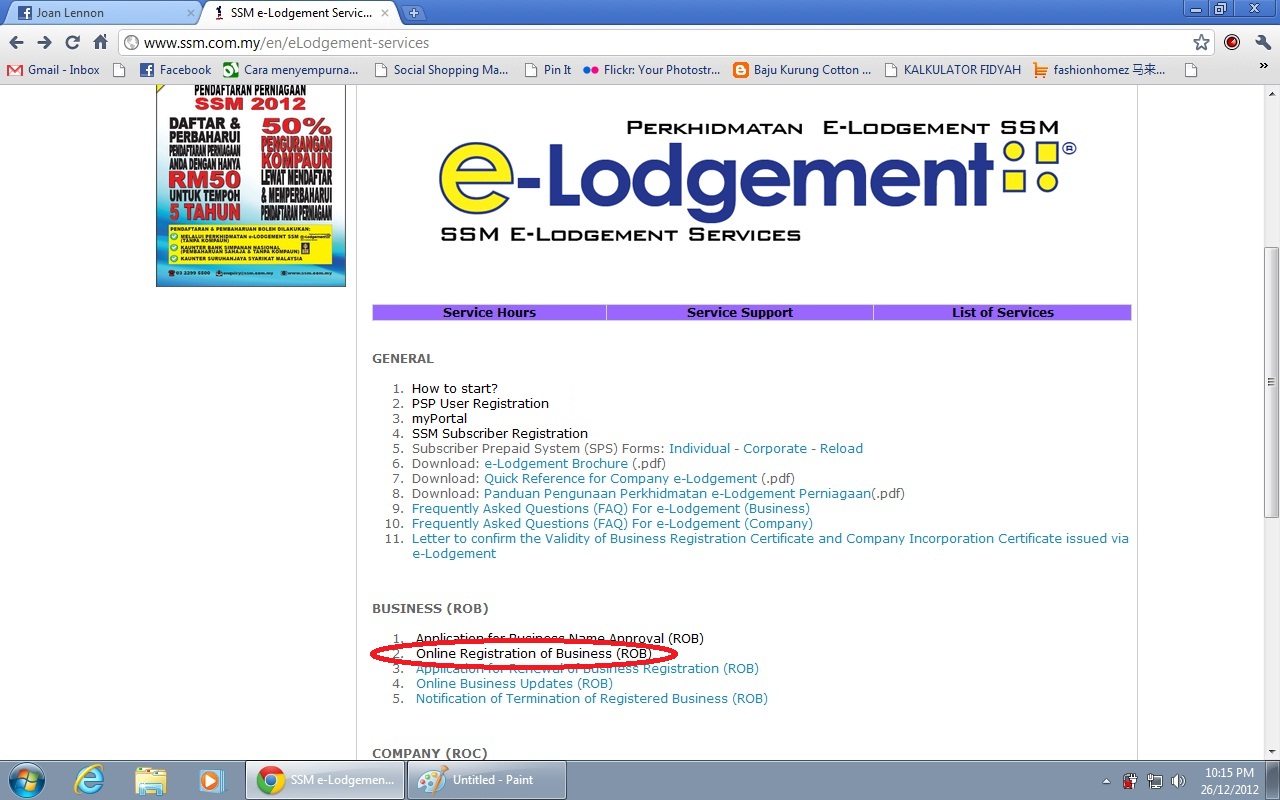The width and height of the screenshot is (1280, 800).
Task: Open the Reload SPS form link
Action: (841, 448)
